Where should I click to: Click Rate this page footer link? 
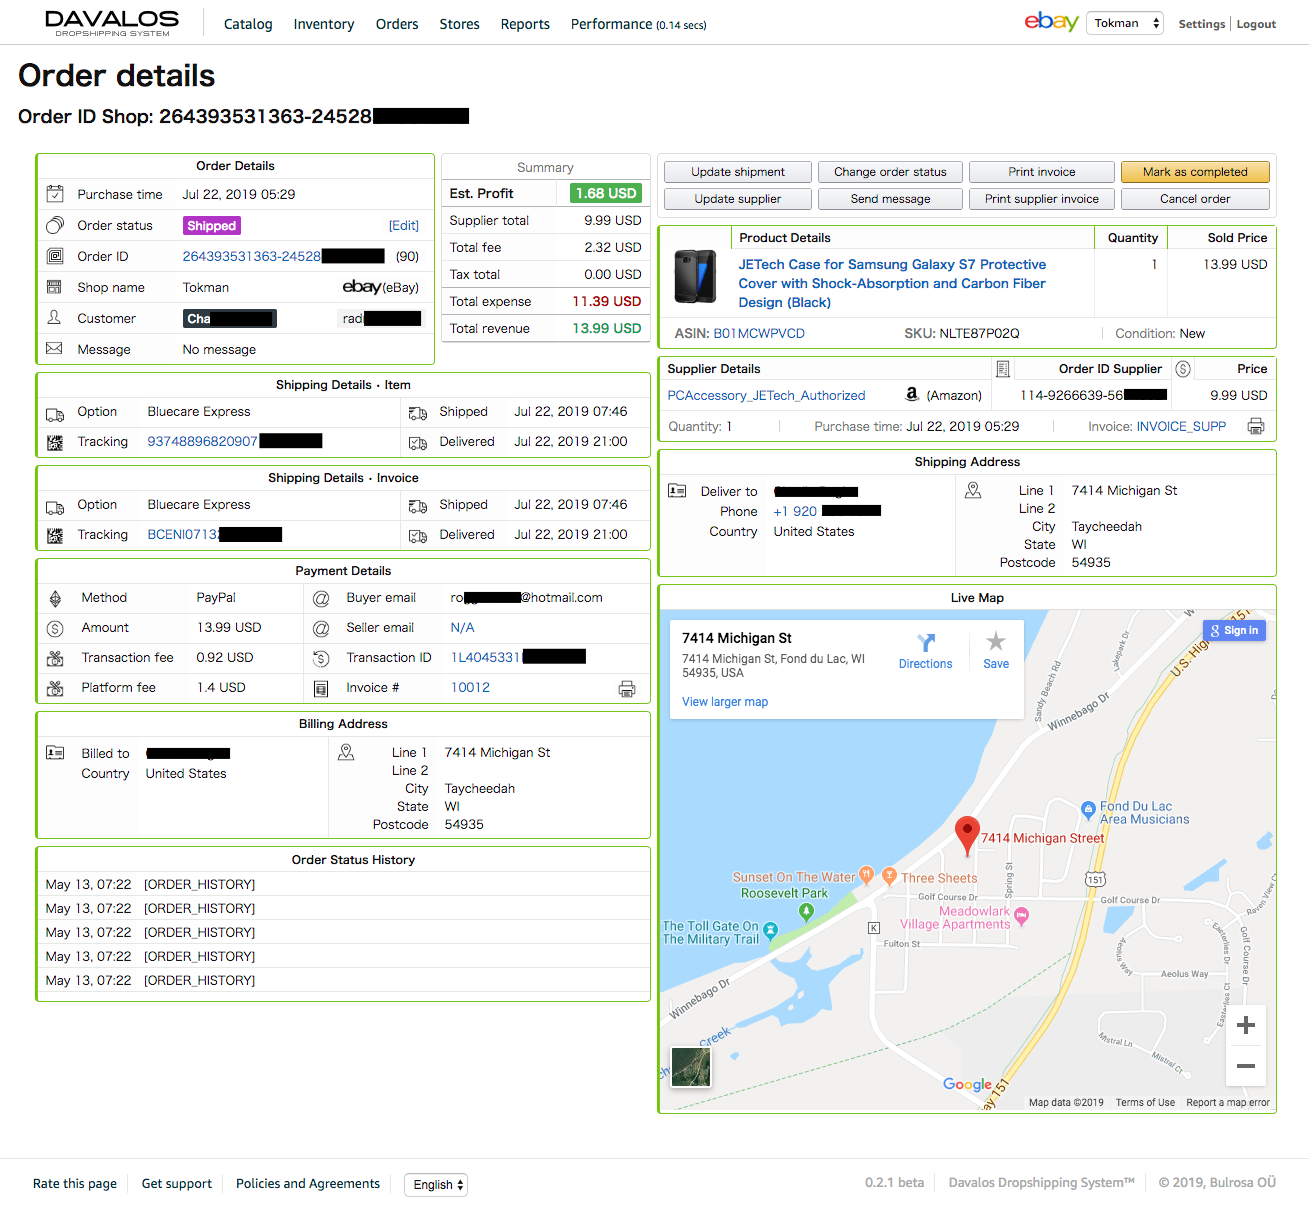75,1183
